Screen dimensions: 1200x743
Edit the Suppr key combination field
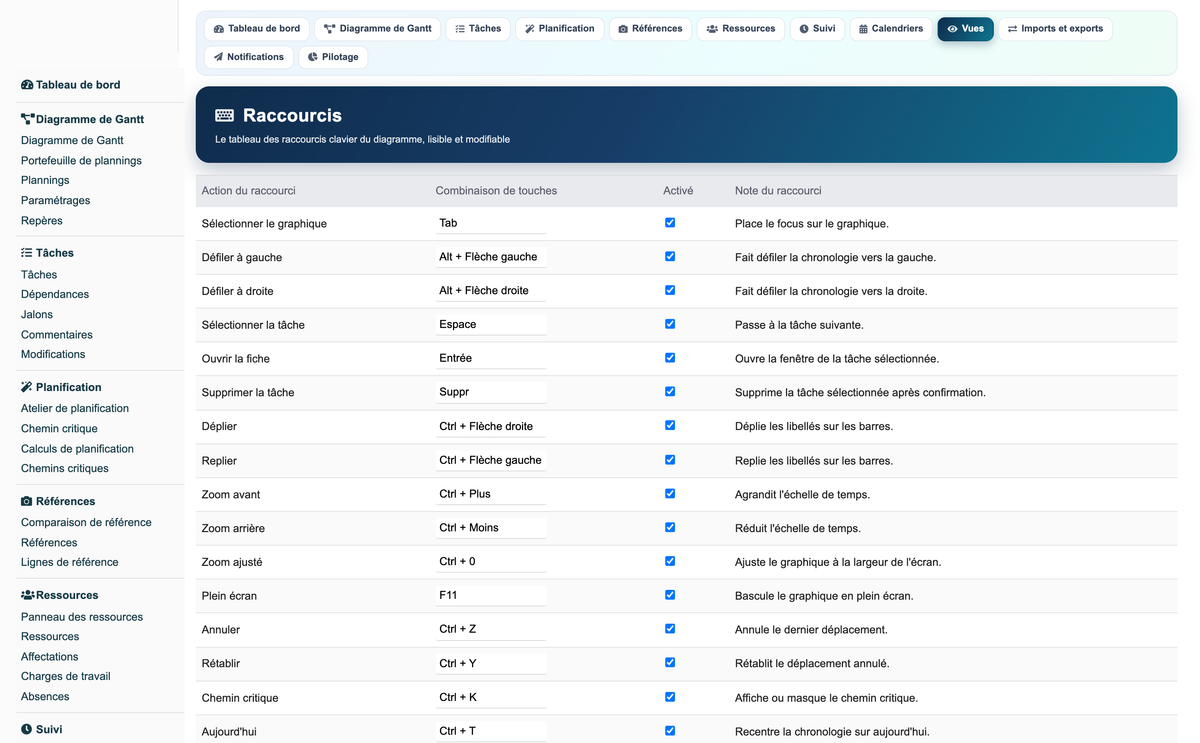[491, 392]
